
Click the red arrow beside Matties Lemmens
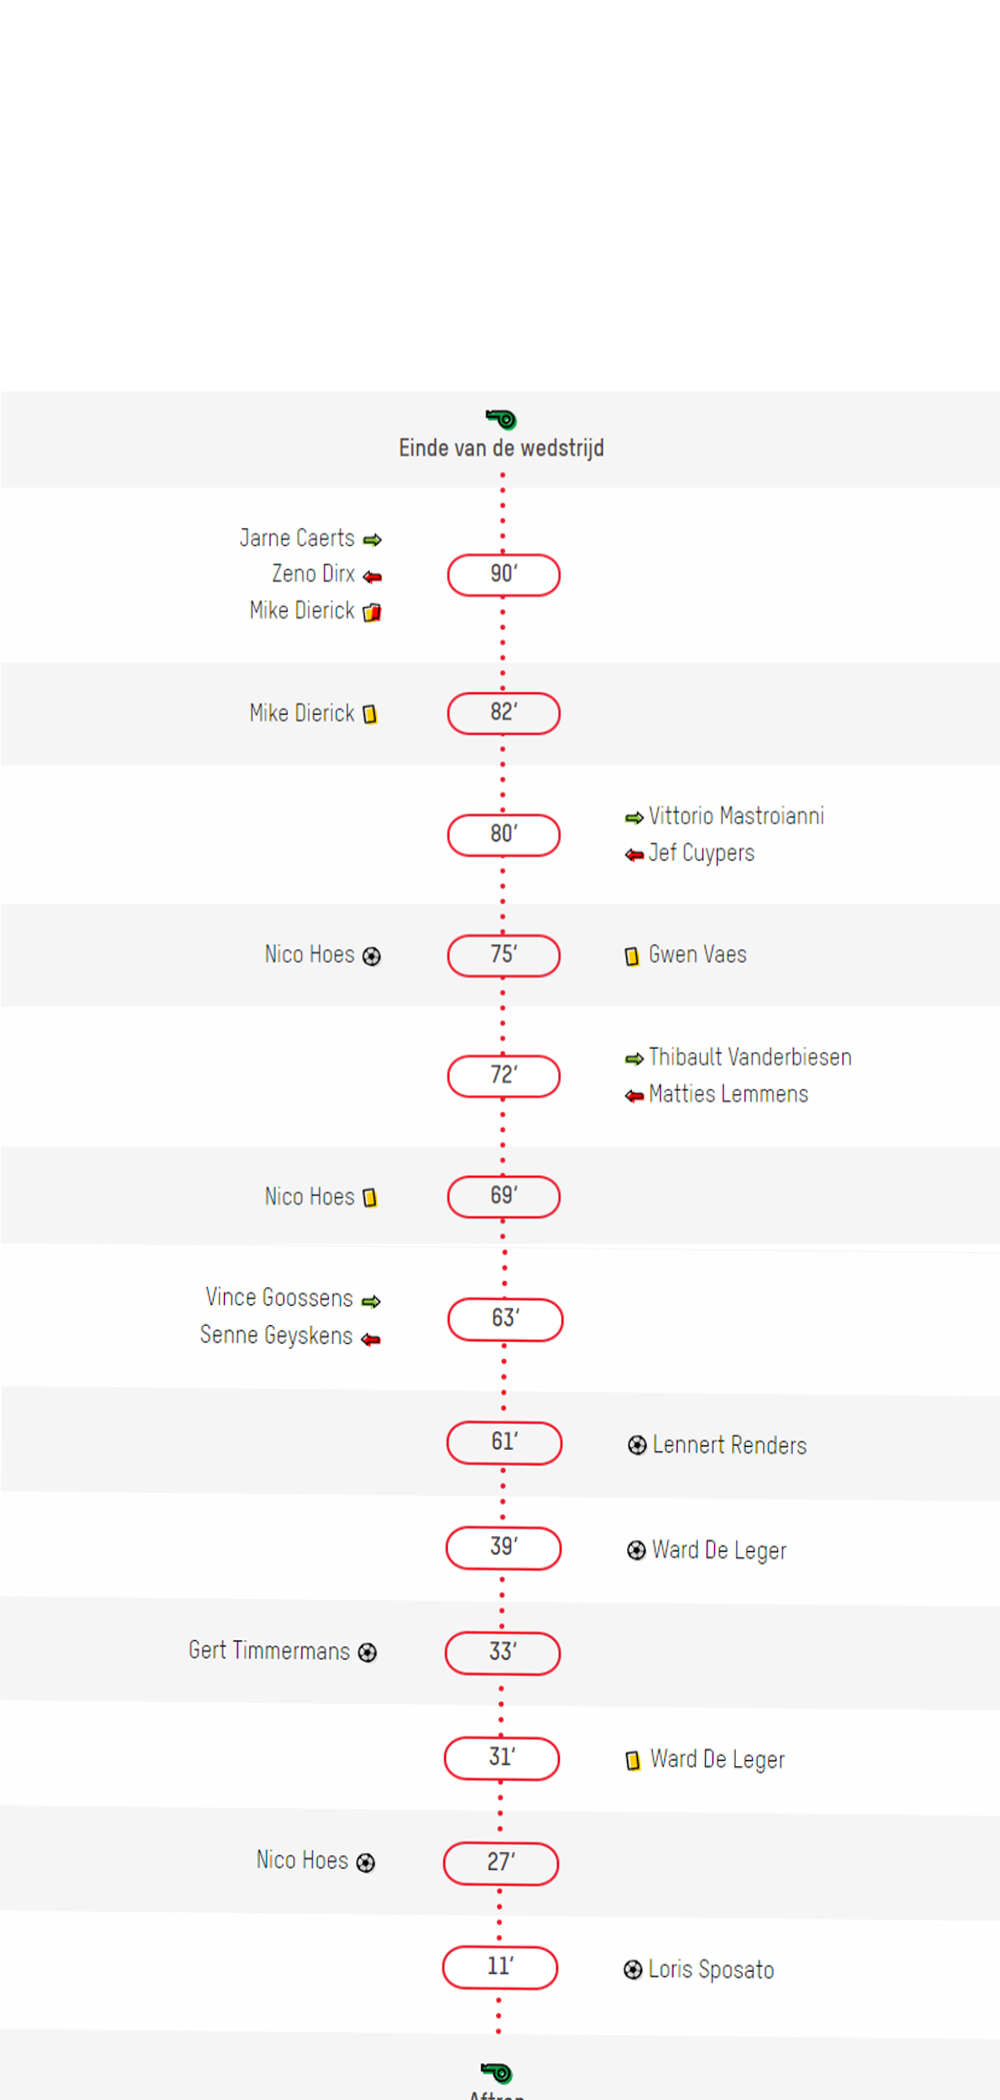click(x=634, y=1096)
